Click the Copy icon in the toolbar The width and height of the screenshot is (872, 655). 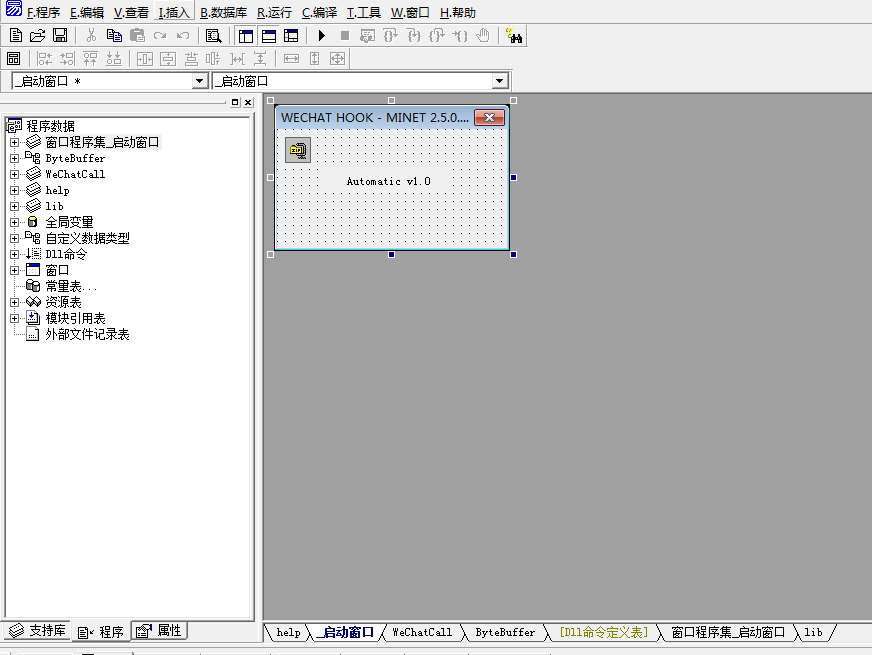tap(114, 36)
